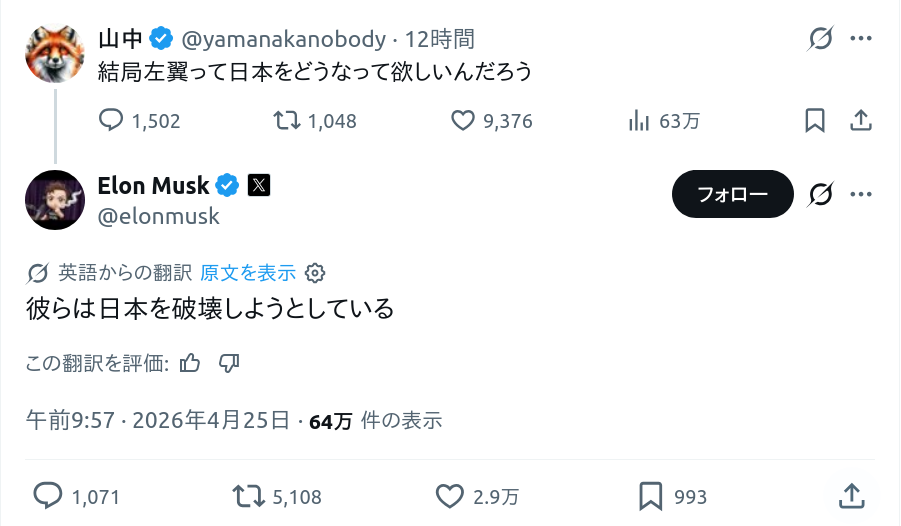
Task: Bookmark Elon Musk's post (993)
Action: coord(651,496)
